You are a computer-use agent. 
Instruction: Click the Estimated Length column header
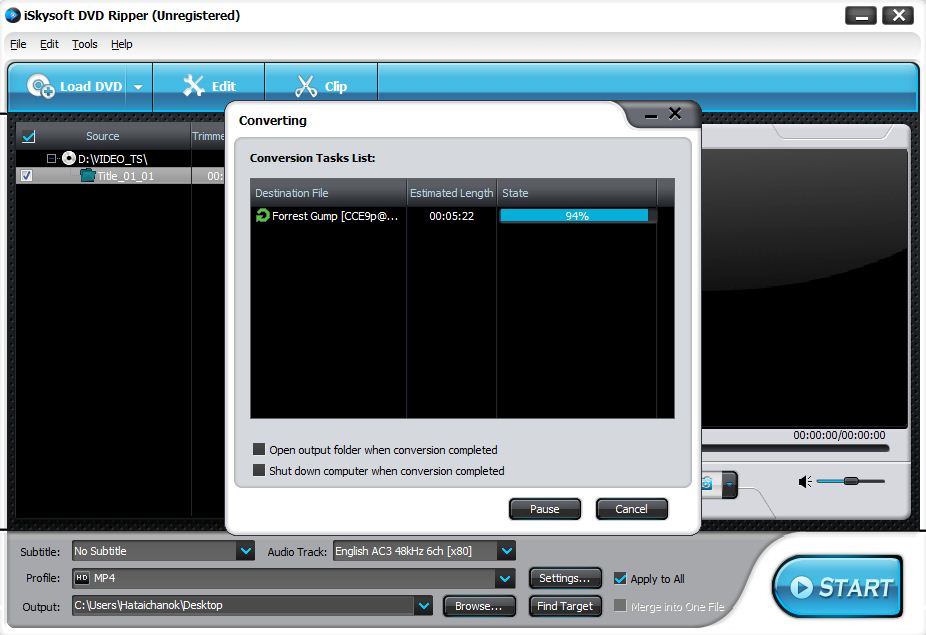pos(451,193)
